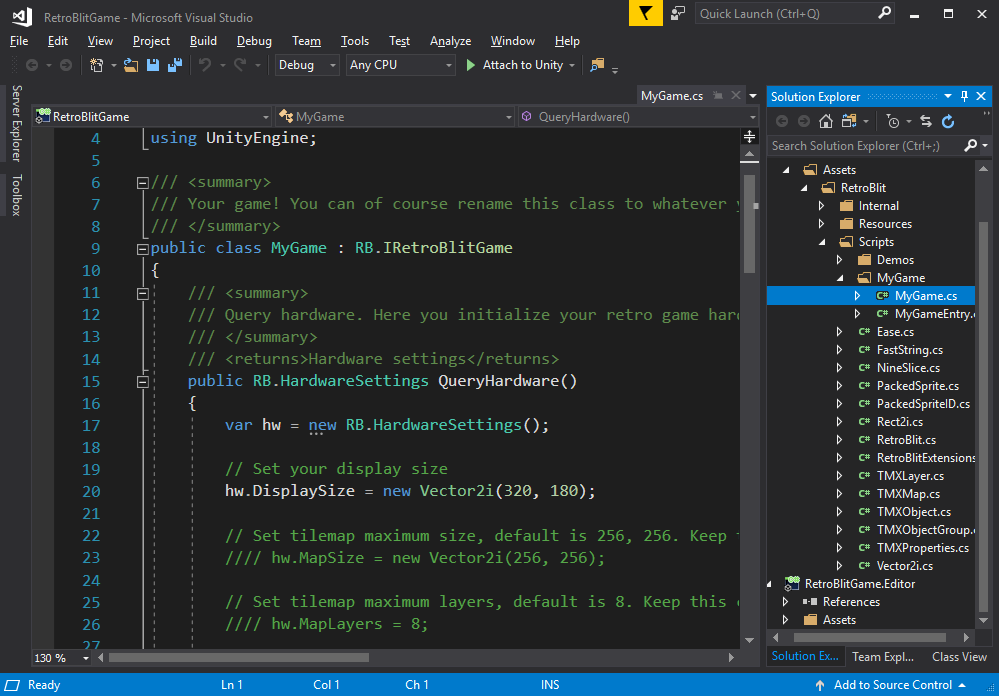Click the notifications flag icon in title bar

[645, 14]
